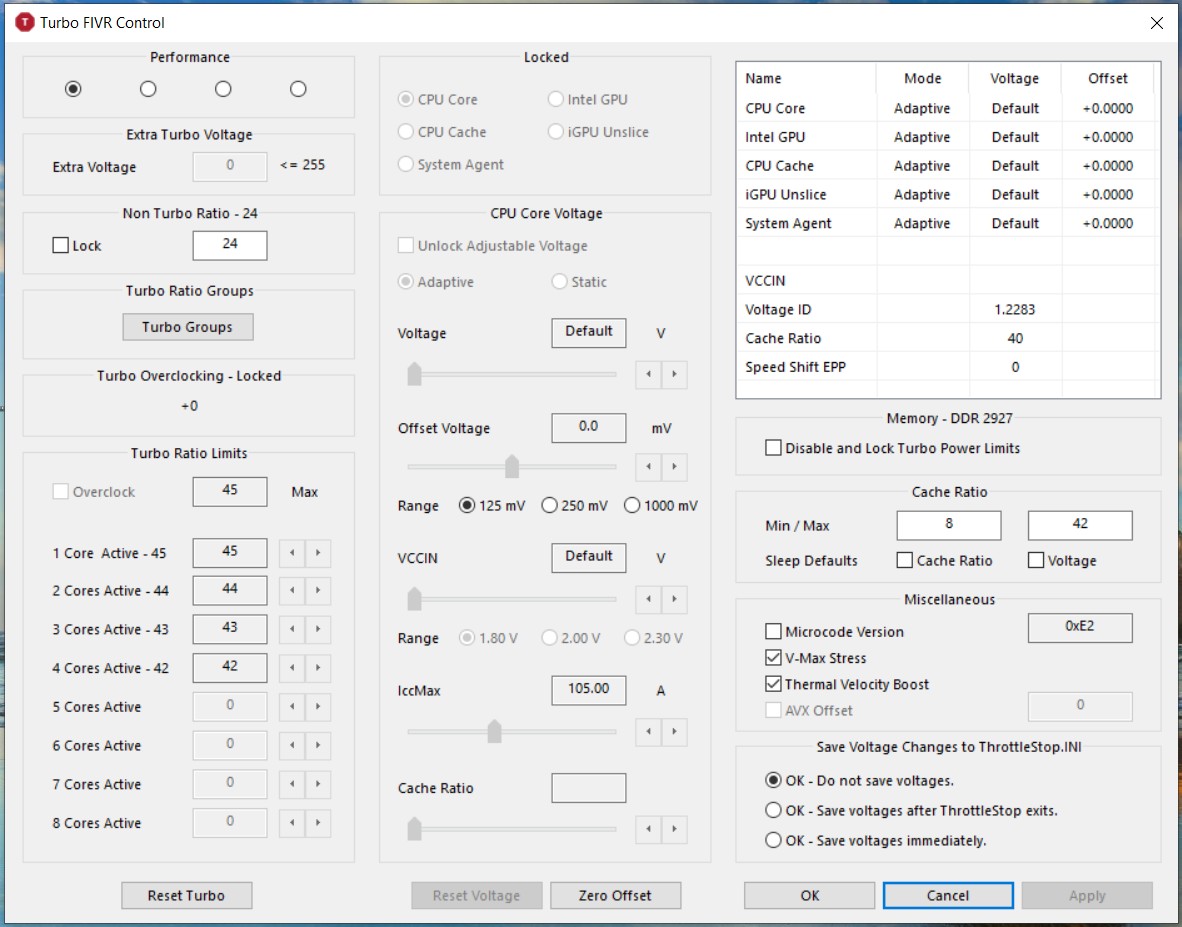The height and width of the screenshot is (927, 1182).
Task: Increase 1 Core Active ratio with right arrow
Action: (x=318, y=553)
